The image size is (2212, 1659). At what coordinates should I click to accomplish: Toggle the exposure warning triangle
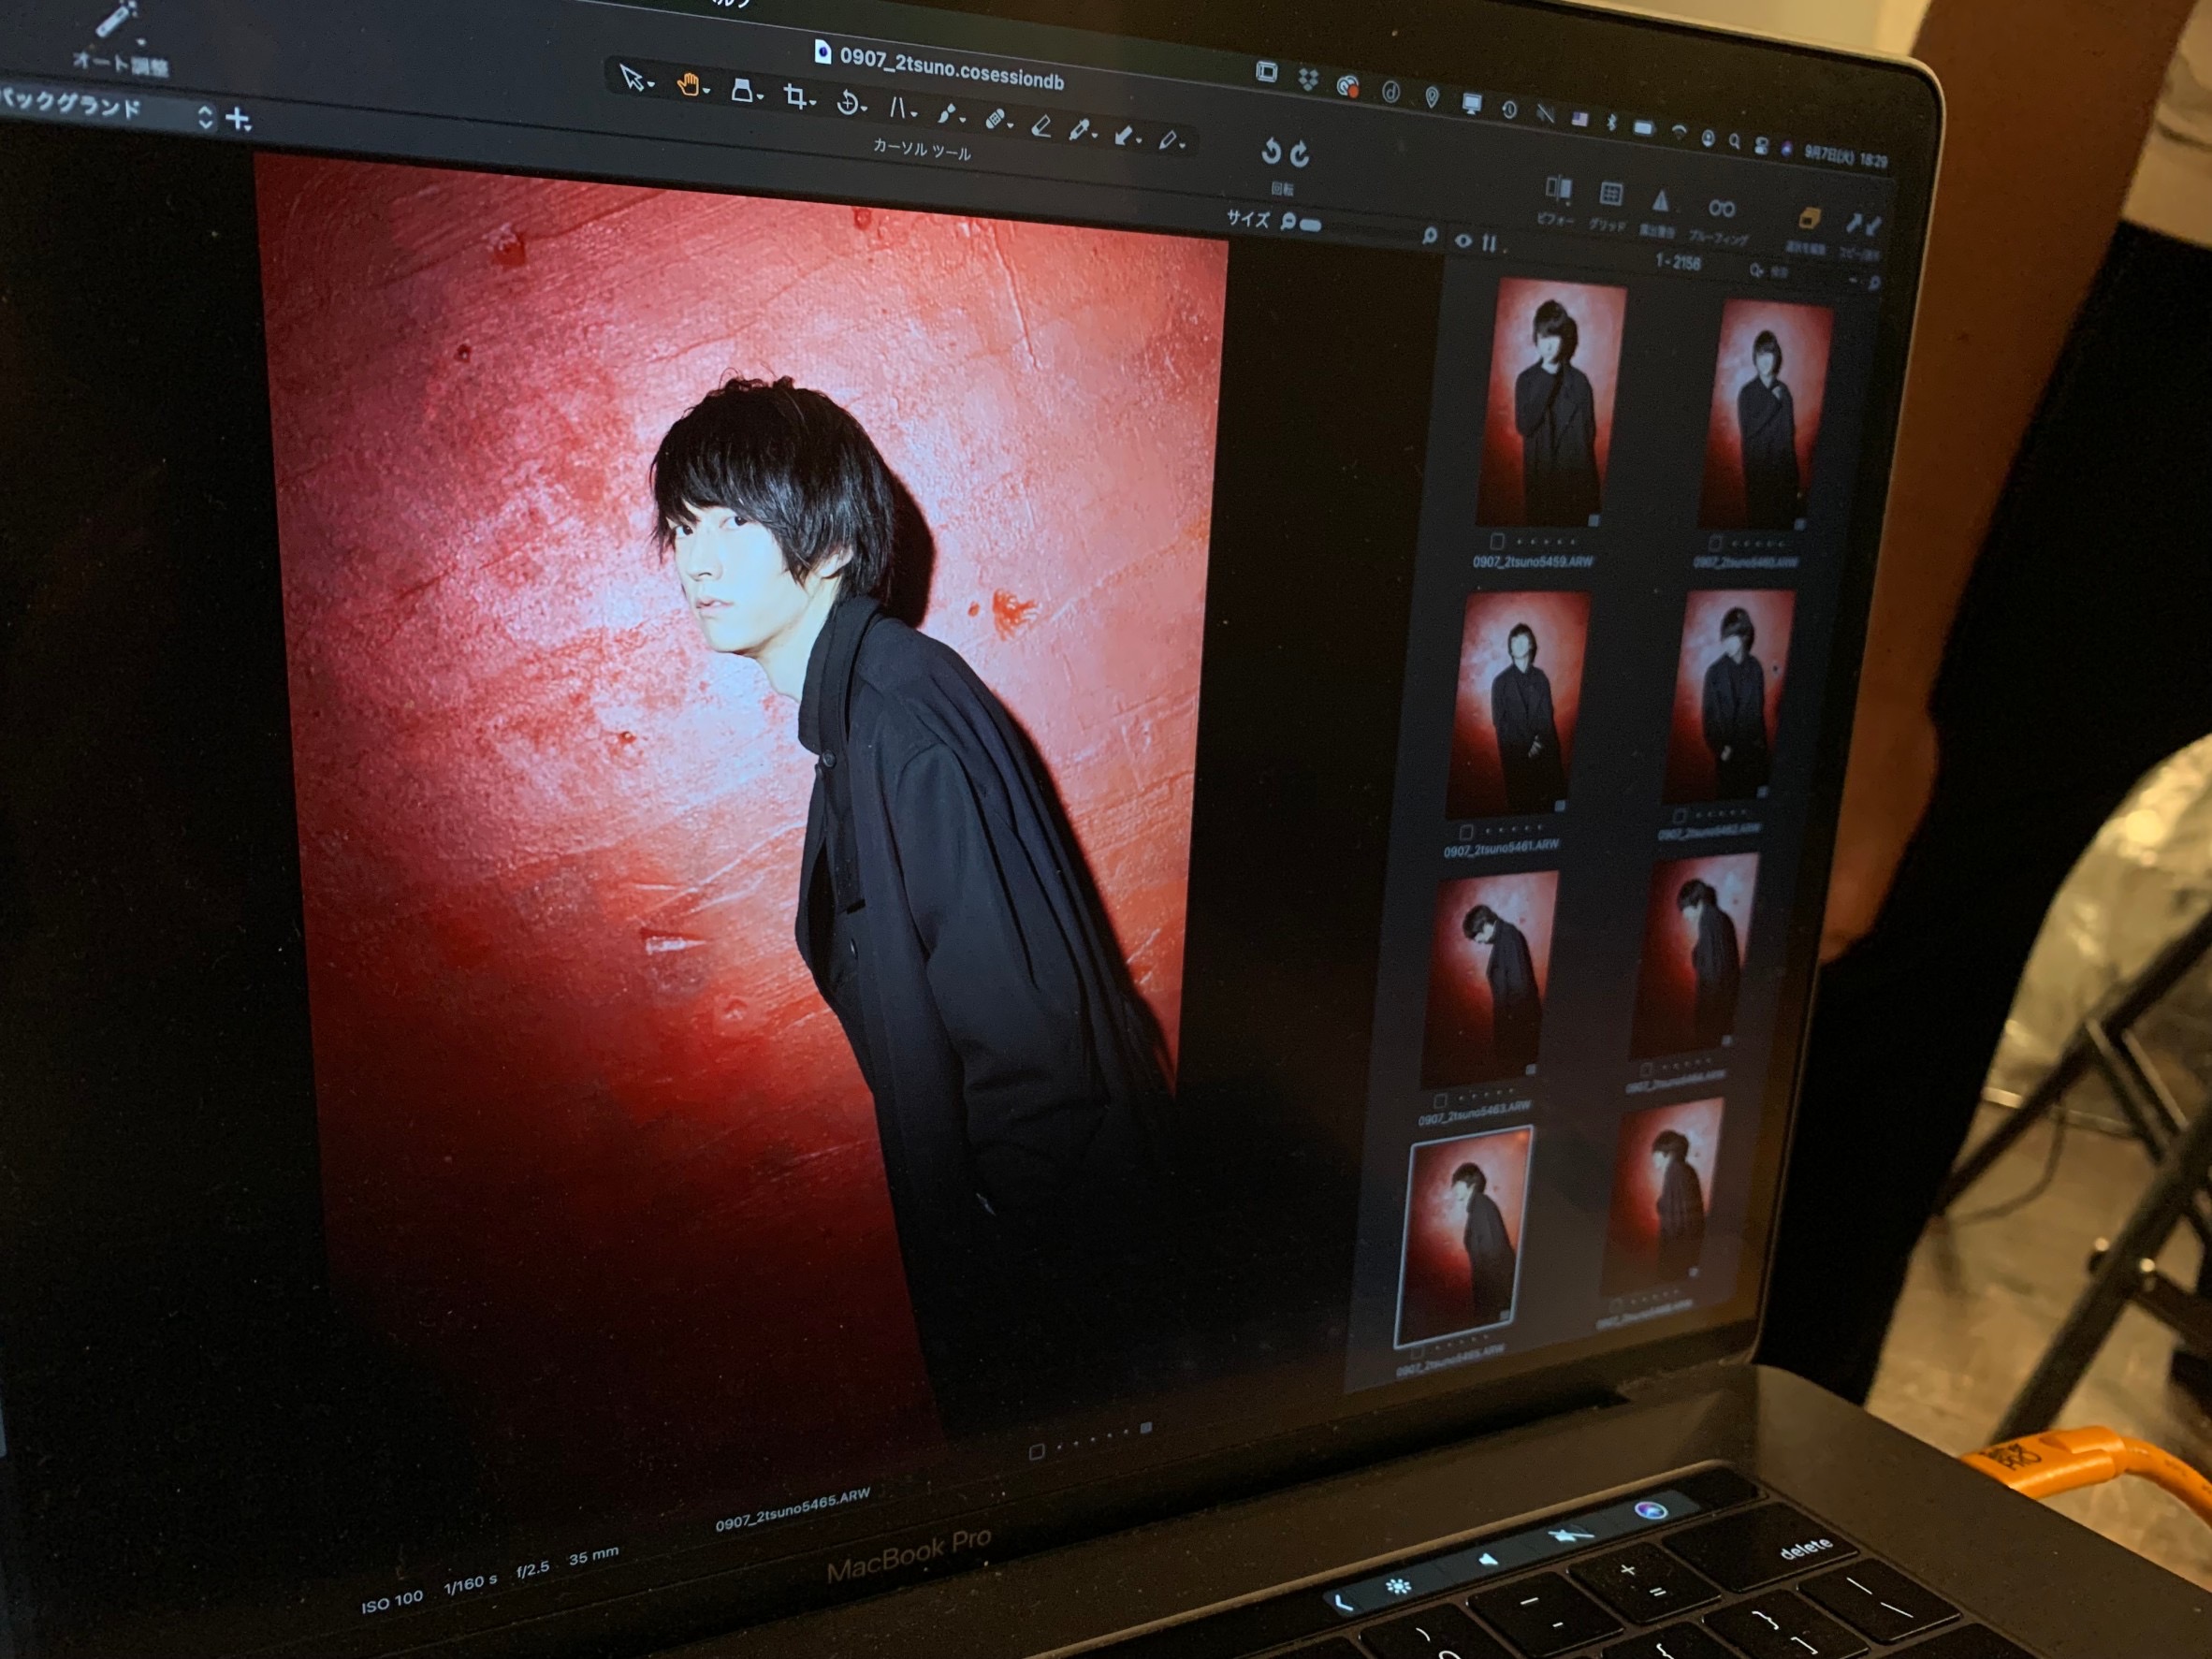[x=1660, y=202]
